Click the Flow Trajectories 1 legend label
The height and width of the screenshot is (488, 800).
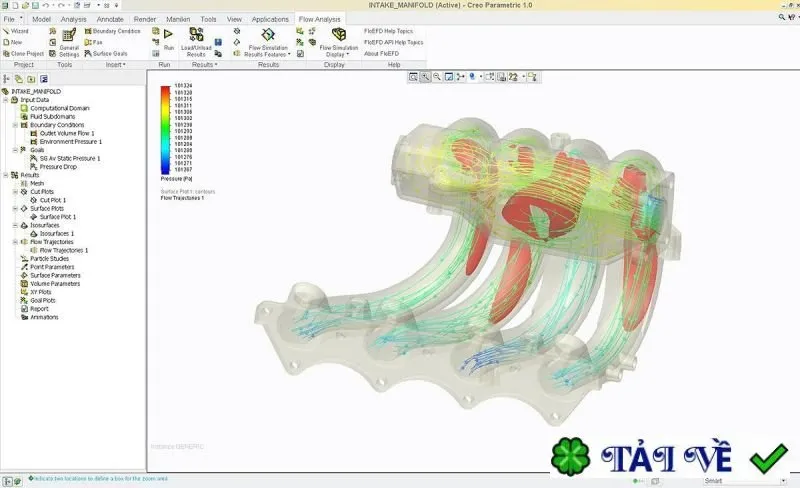click(182, 198)
